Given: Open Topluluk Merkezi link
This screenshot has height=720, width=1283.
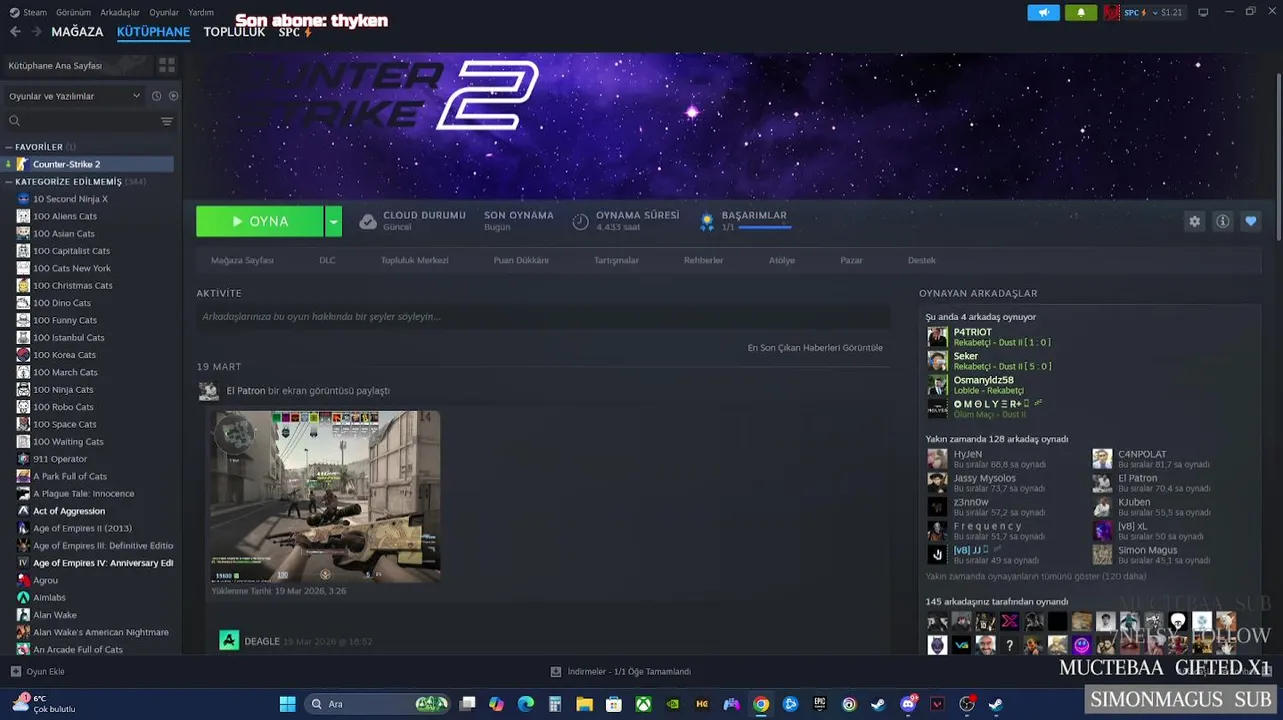Looking at the screenshot, I should (x=414, y=260).
